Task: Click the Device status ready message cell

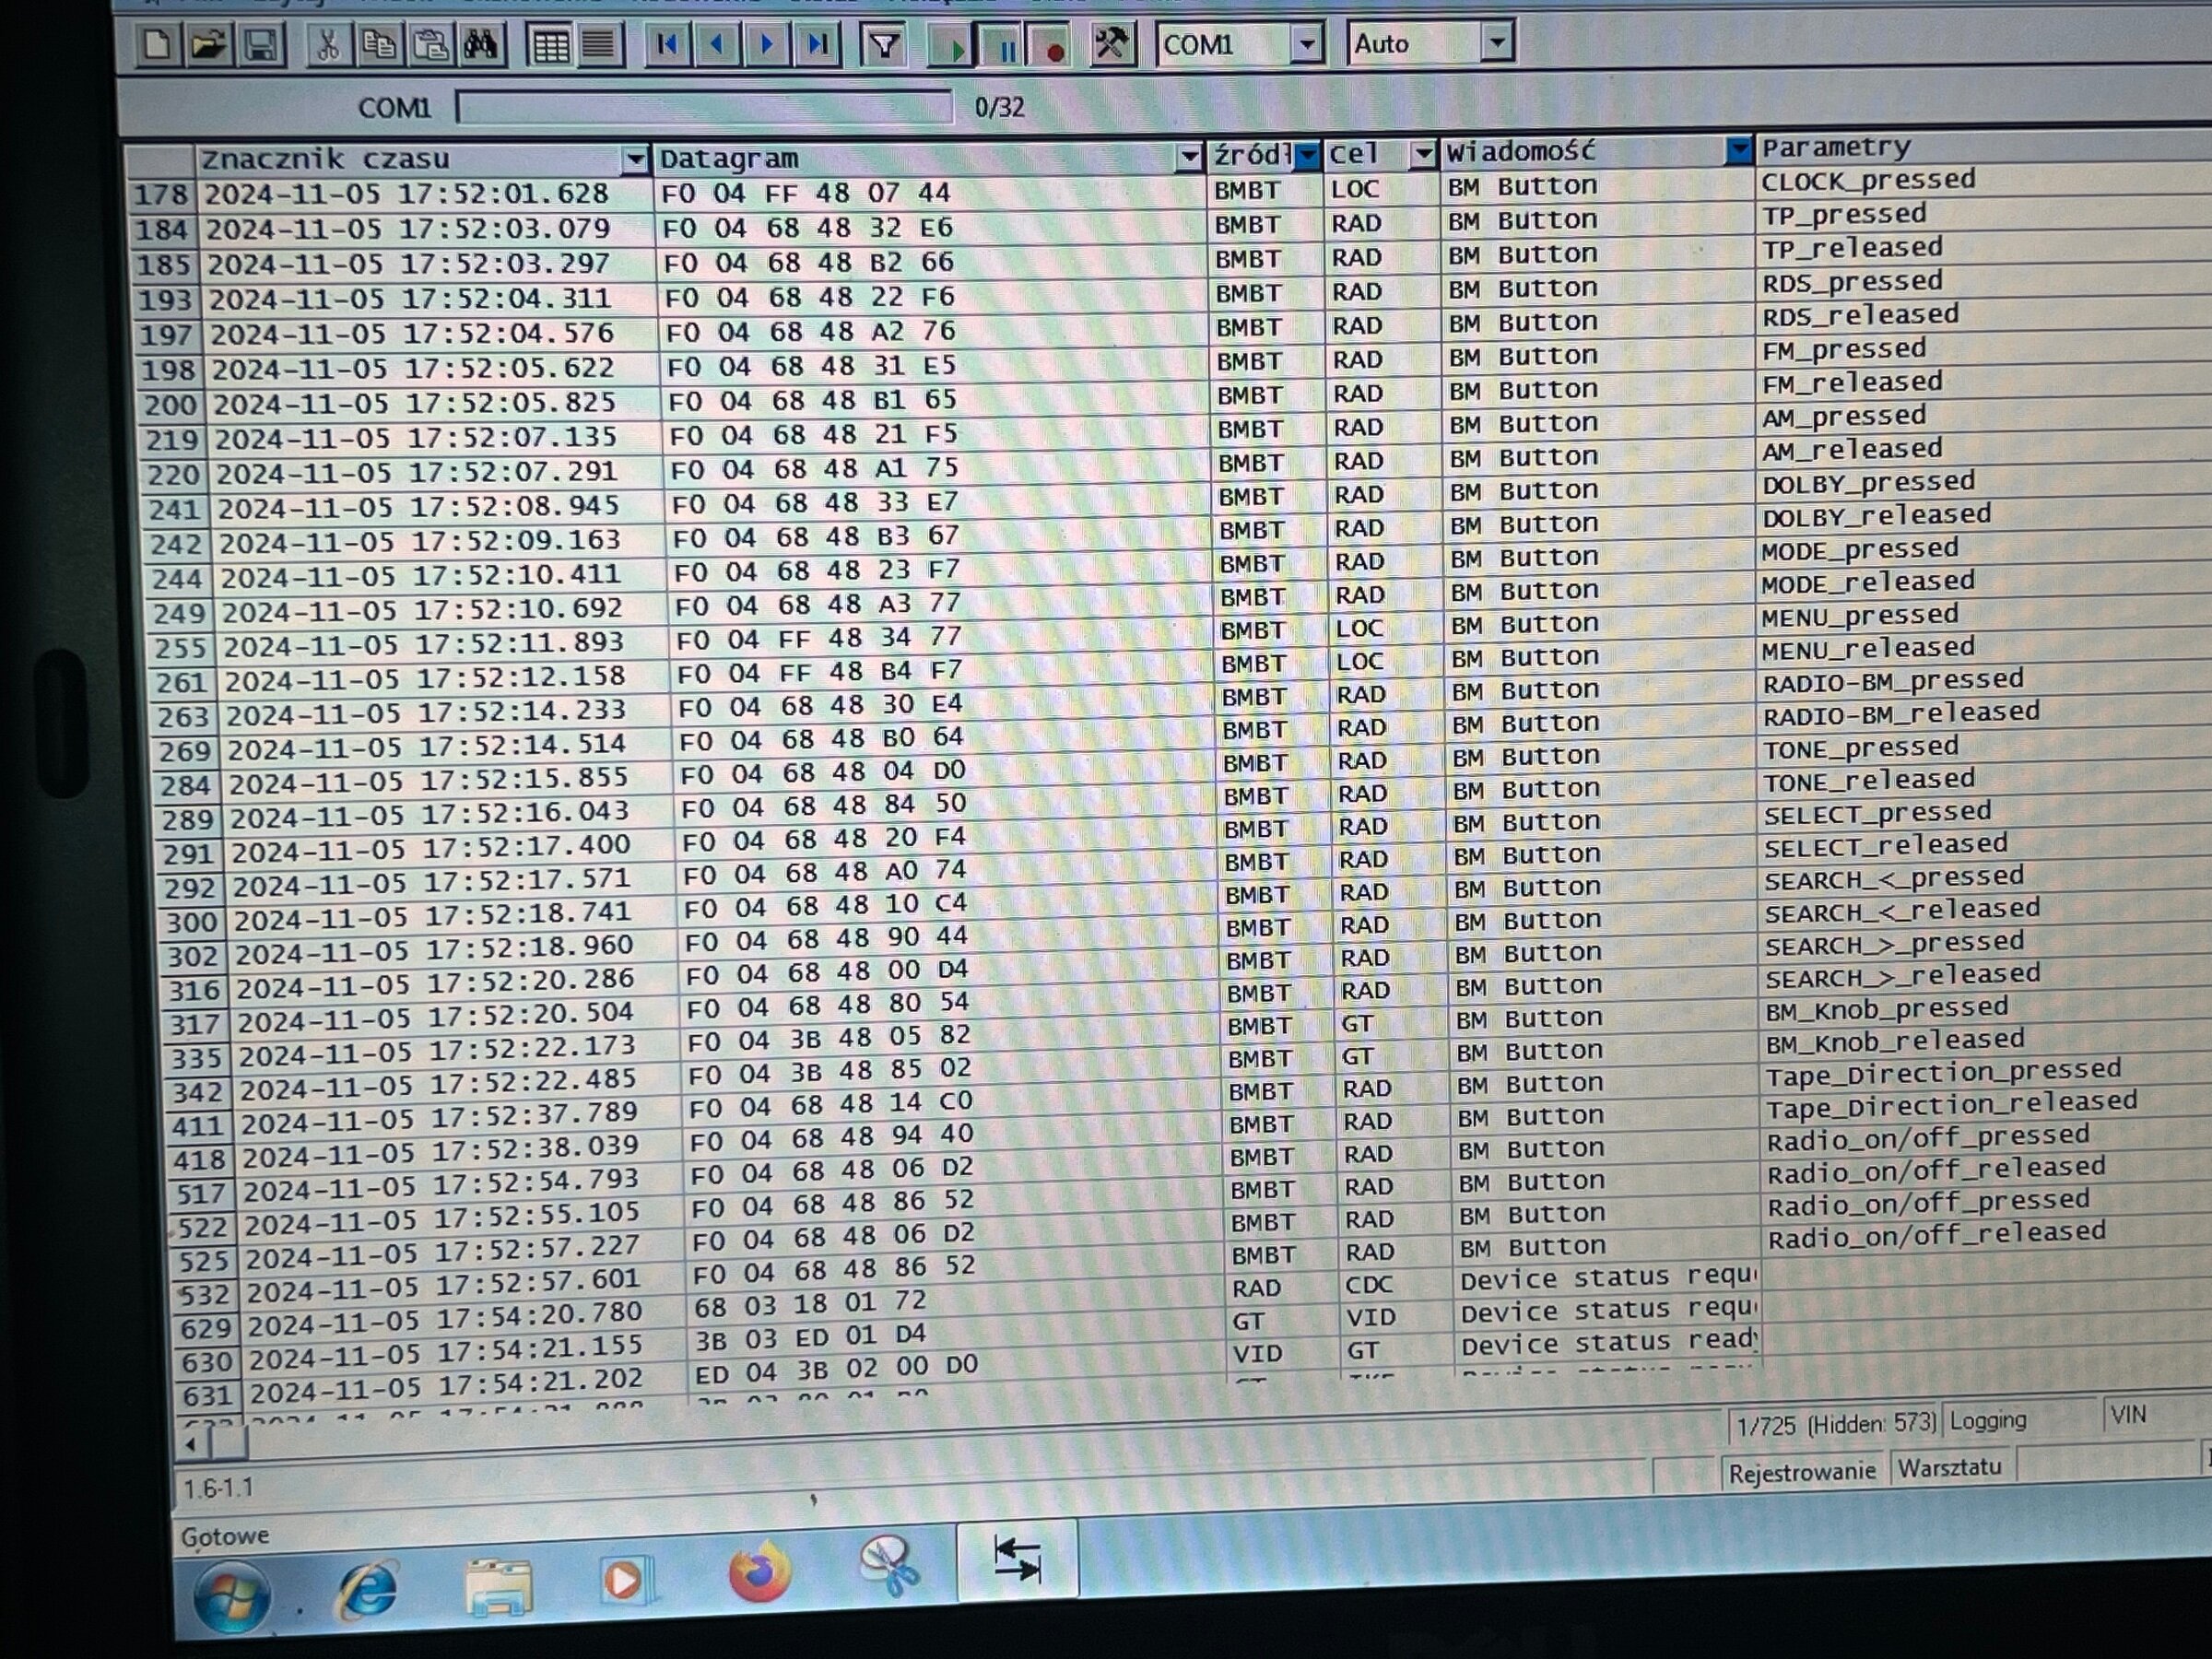Action: click(x=1608, y=1343)
